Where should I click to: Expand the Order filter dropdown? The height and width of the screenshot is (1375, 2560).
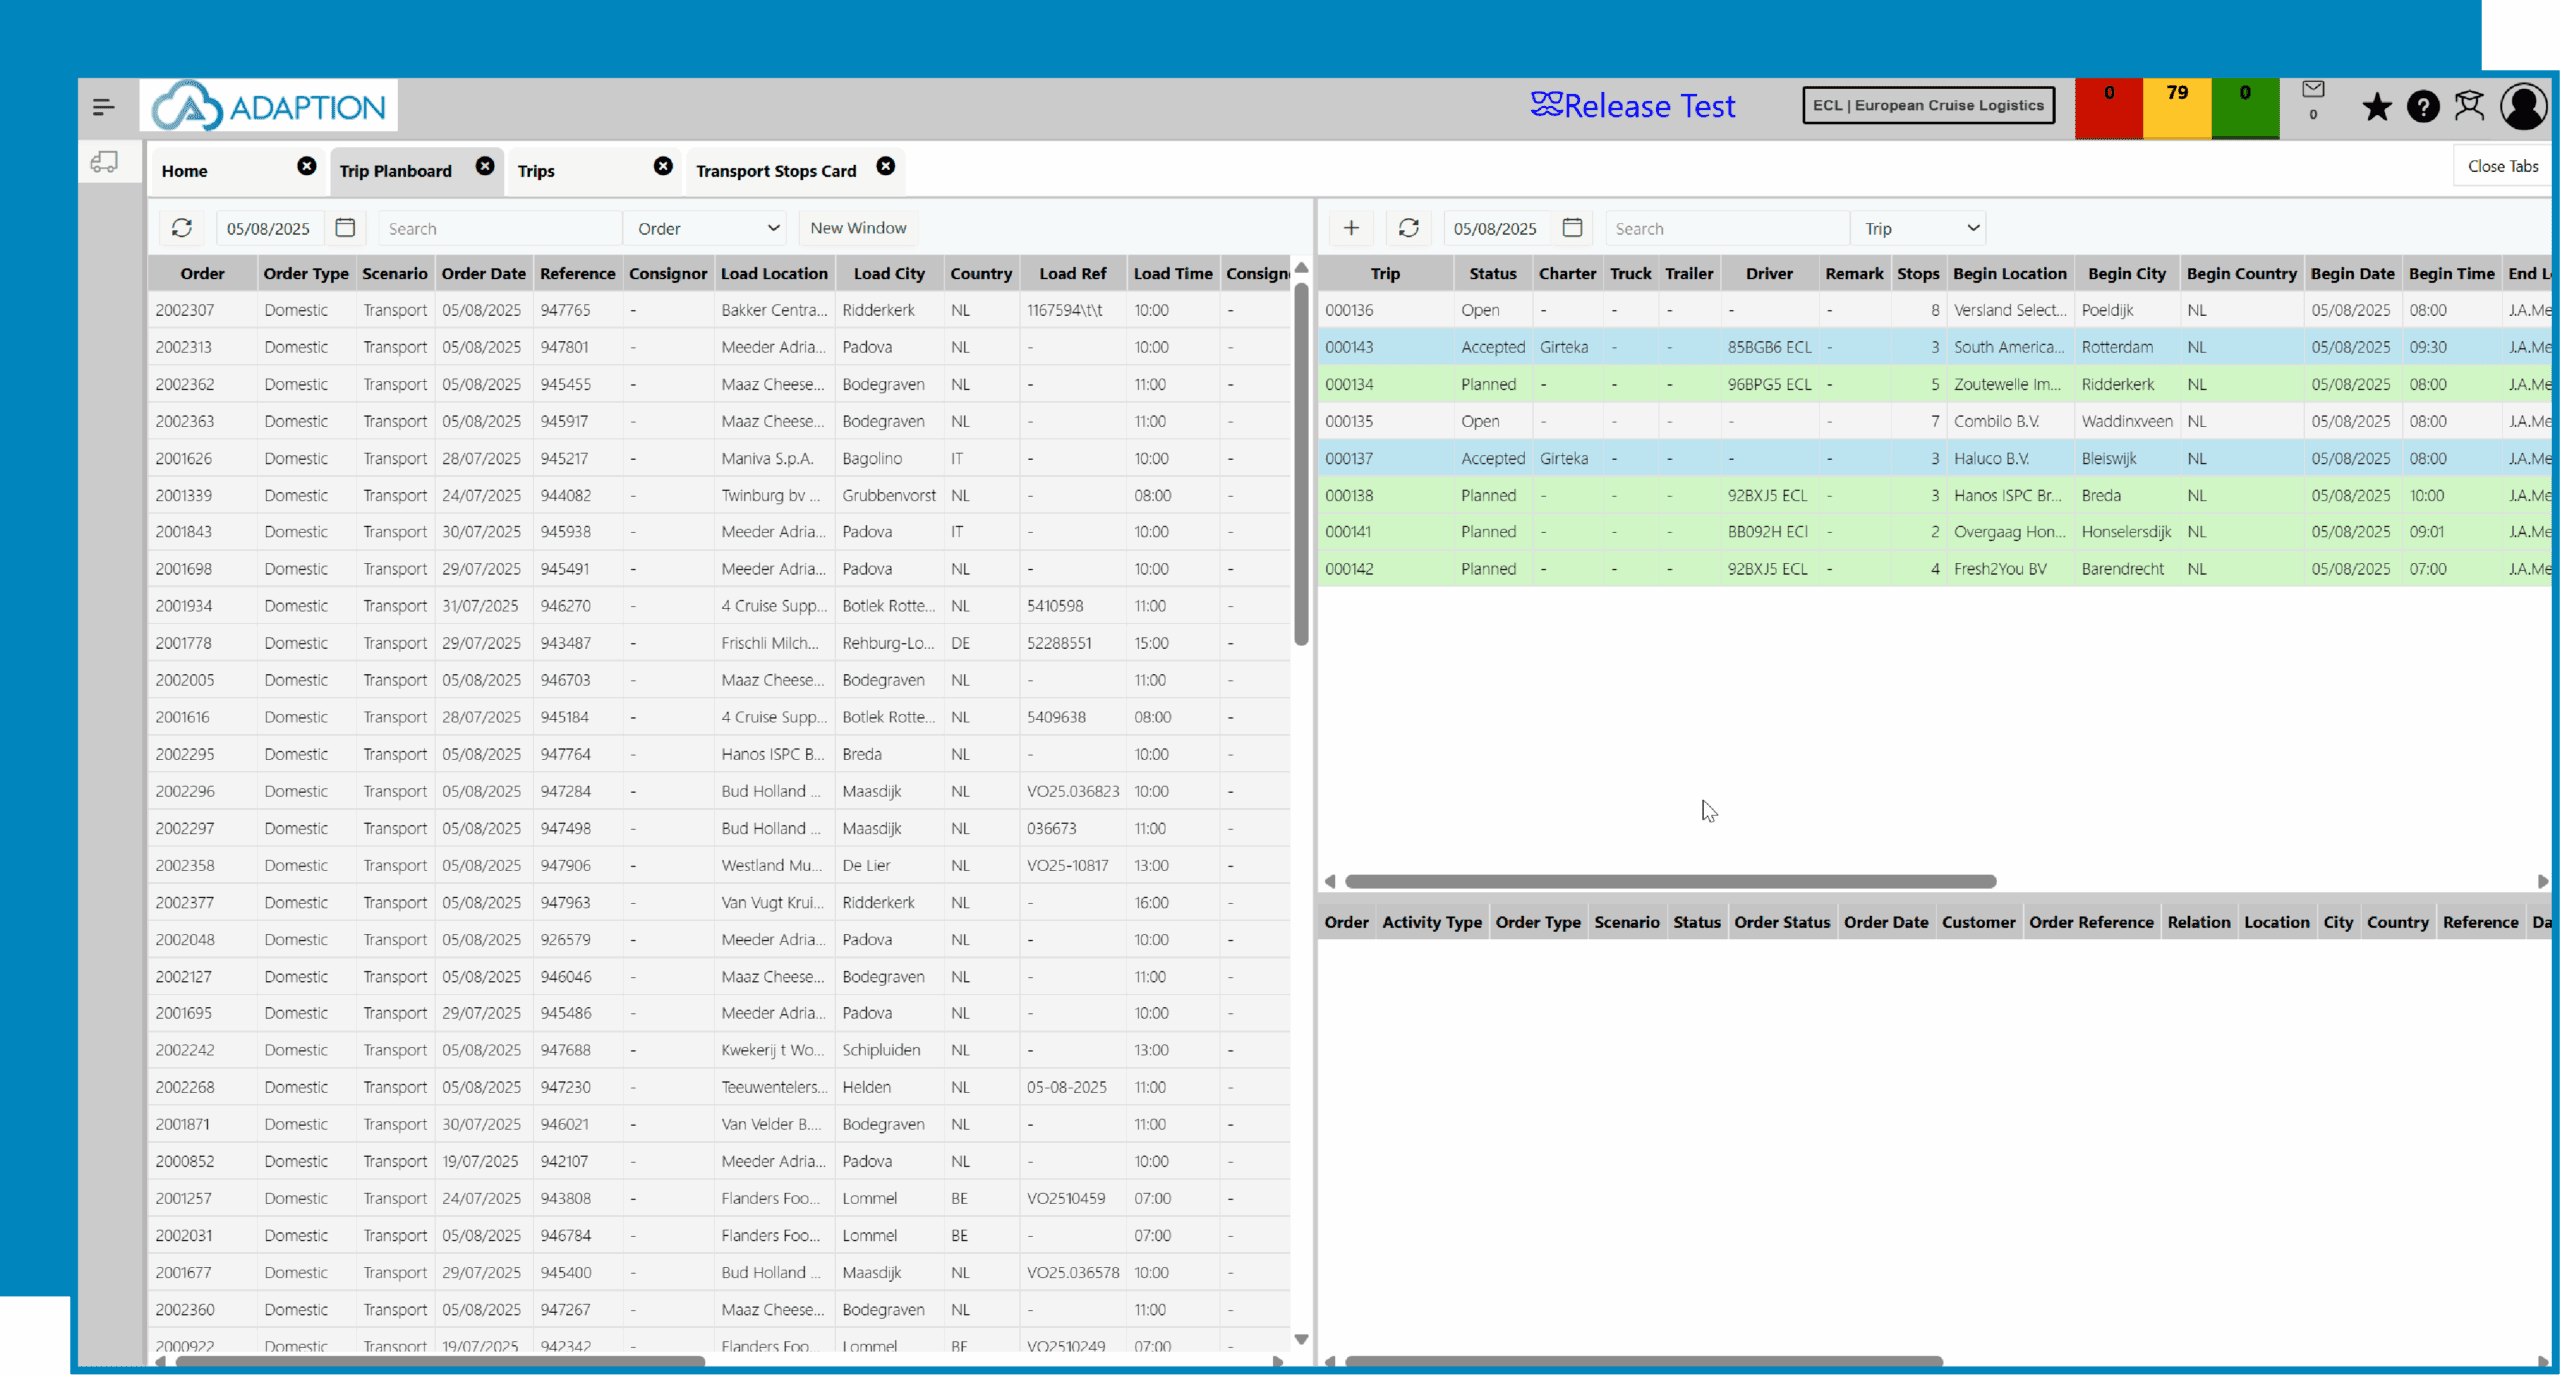coord(707,228)
